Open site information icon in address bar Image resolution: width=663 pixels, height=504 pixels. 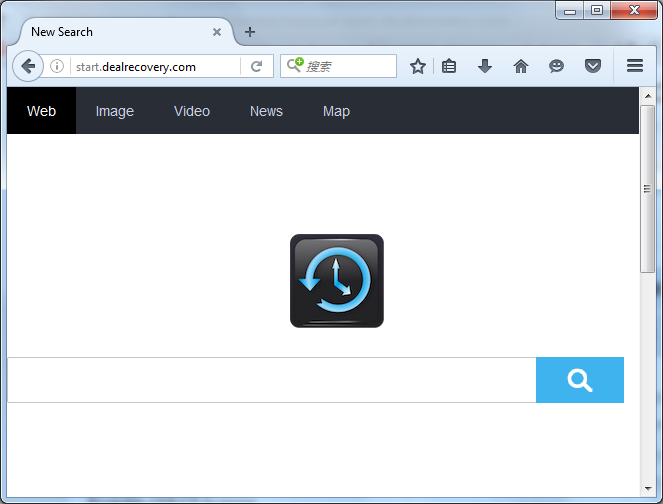(x=57, y=66)
